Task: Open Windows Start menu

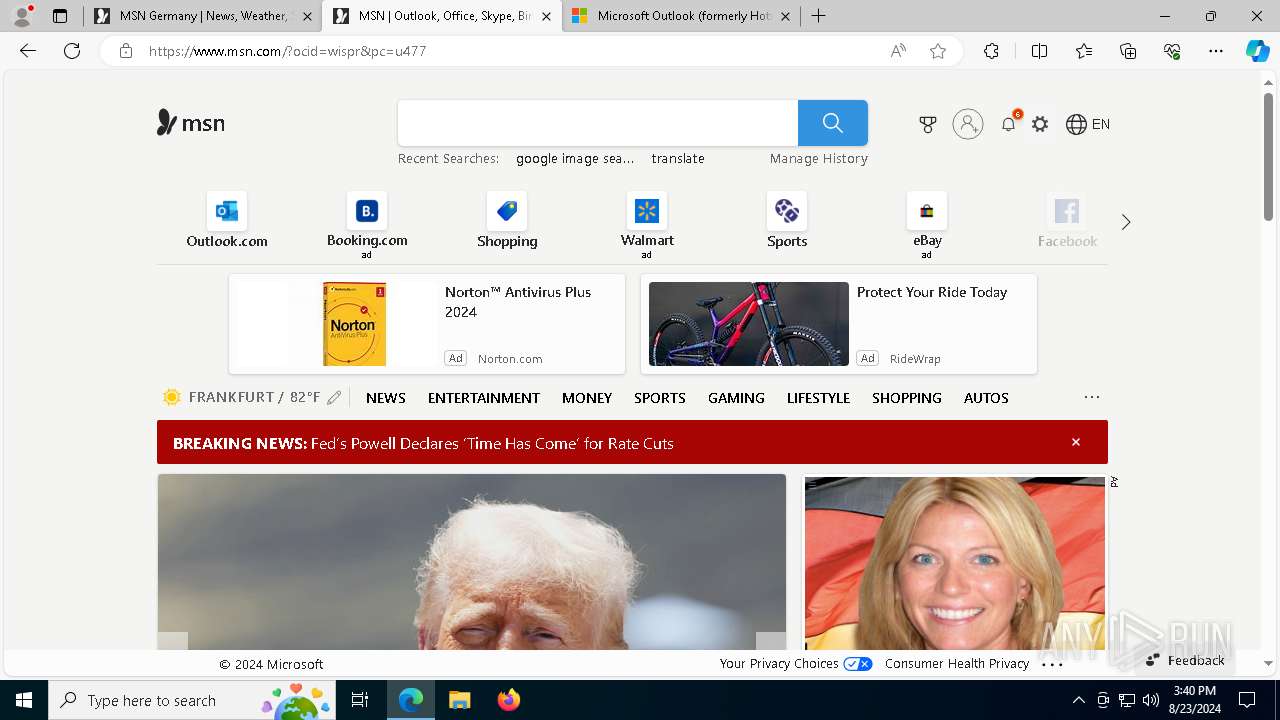Action: (24, 700)
